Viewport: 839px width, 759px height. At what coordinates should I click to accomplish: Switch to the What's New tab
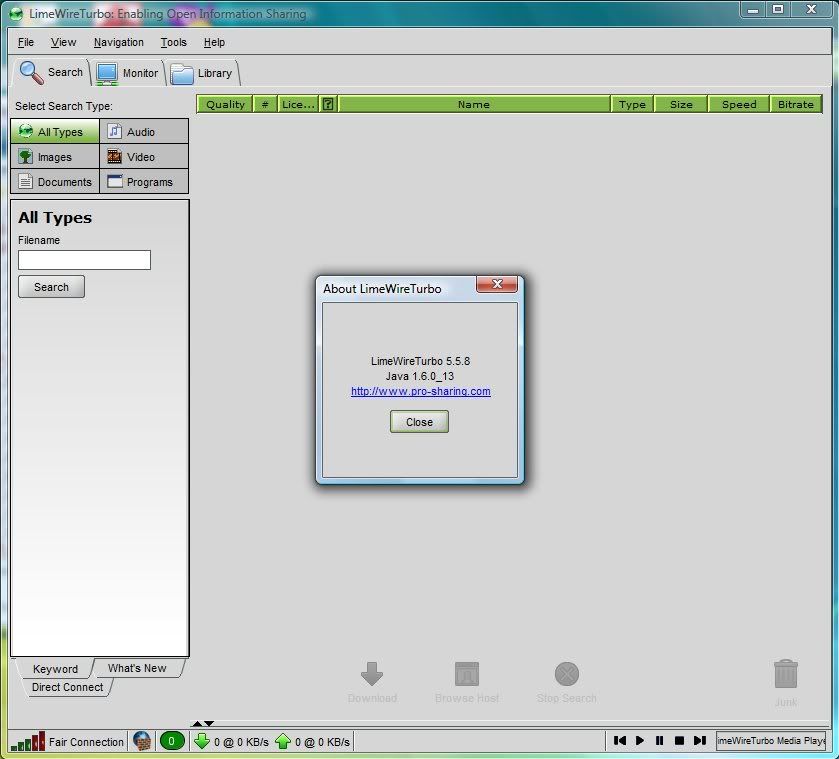[x=137, y=668]
